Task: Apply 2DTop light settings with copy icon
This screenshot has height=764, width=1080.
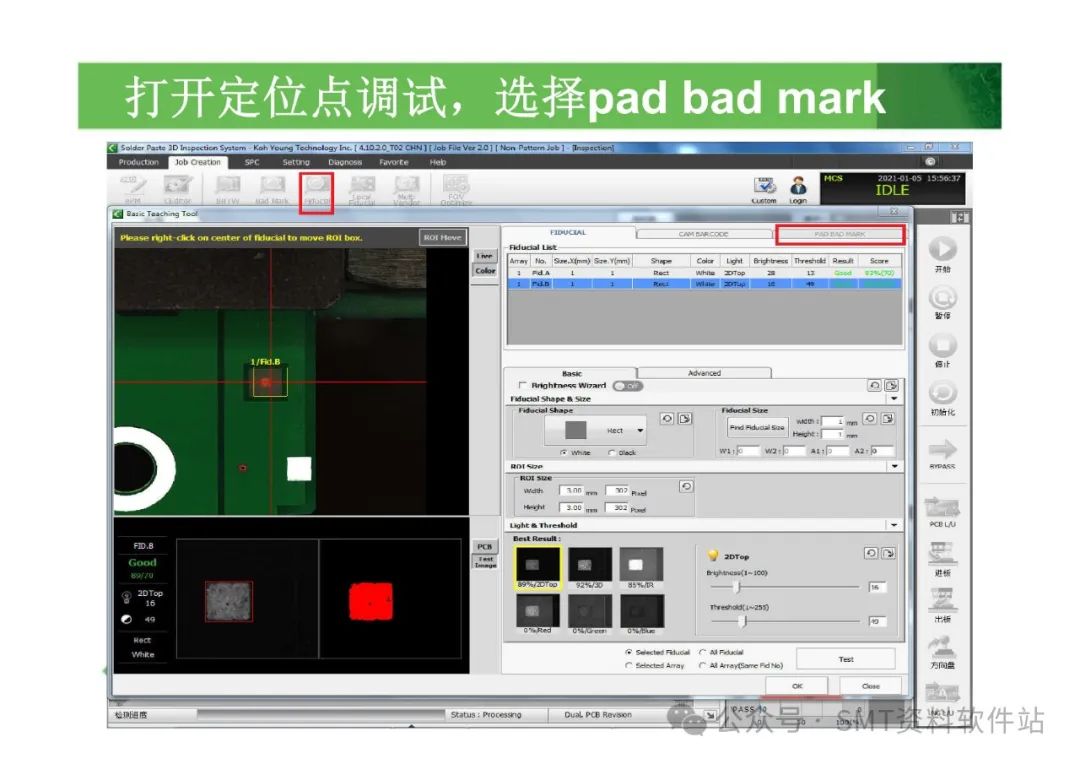Action: click(889, 553)
